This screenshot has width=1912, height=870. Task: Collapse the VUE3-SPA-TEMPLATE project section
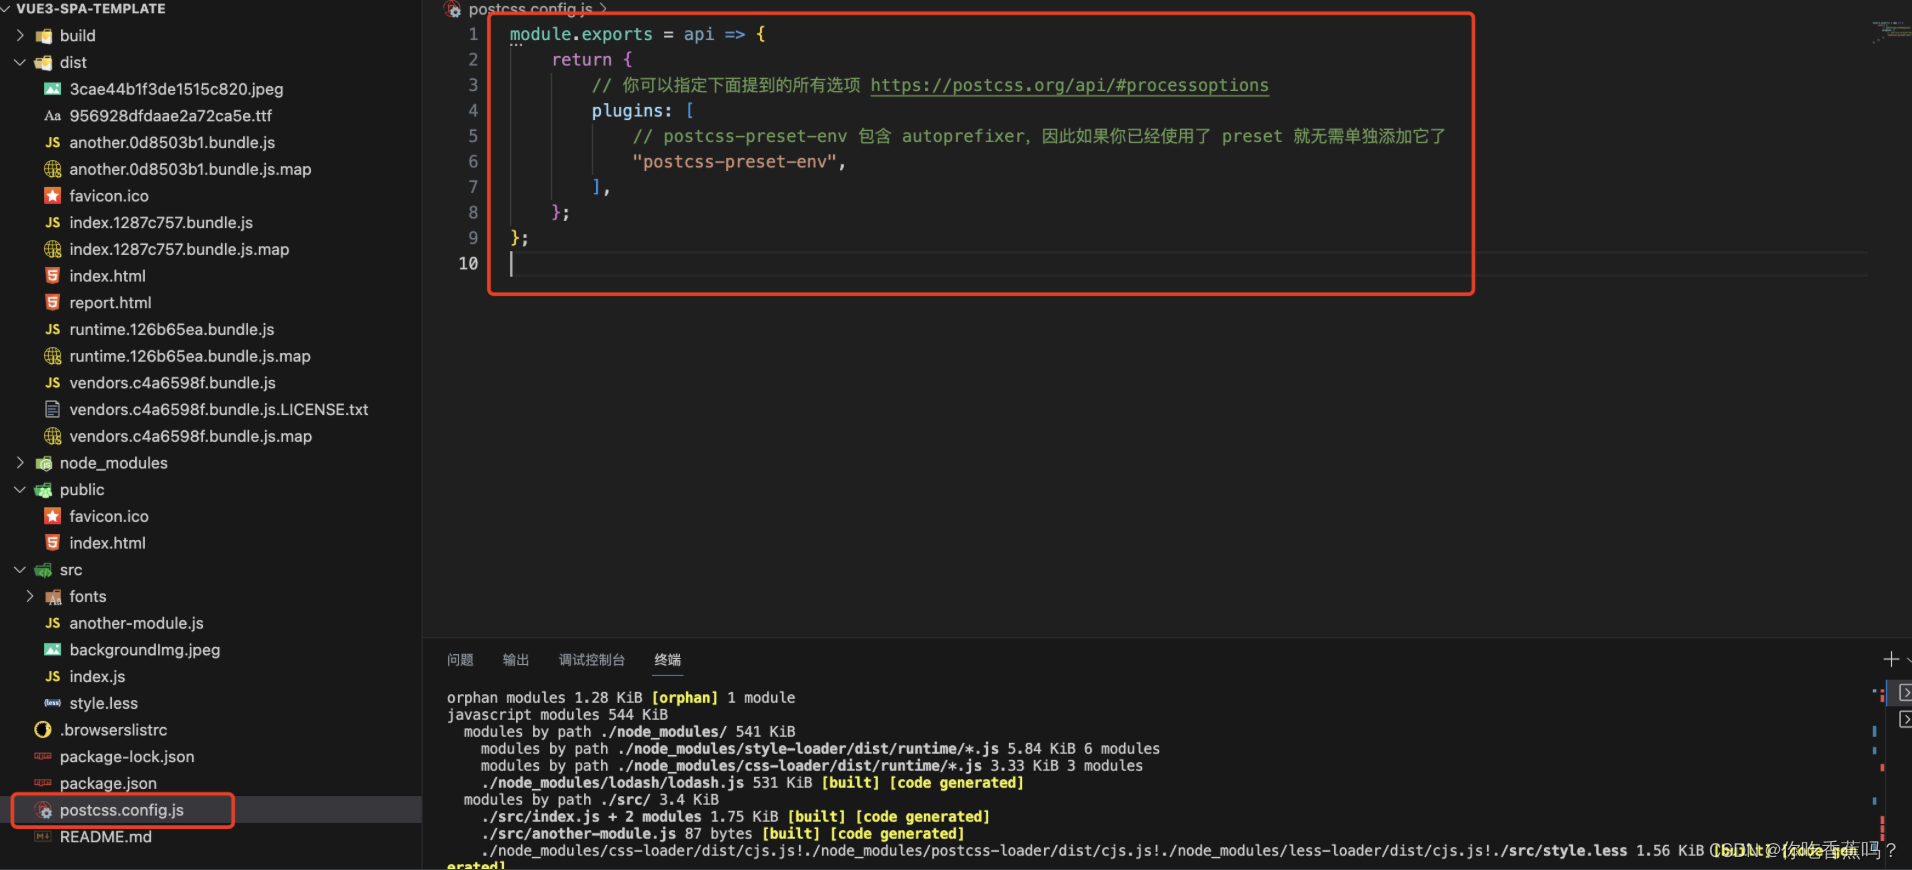8,8
